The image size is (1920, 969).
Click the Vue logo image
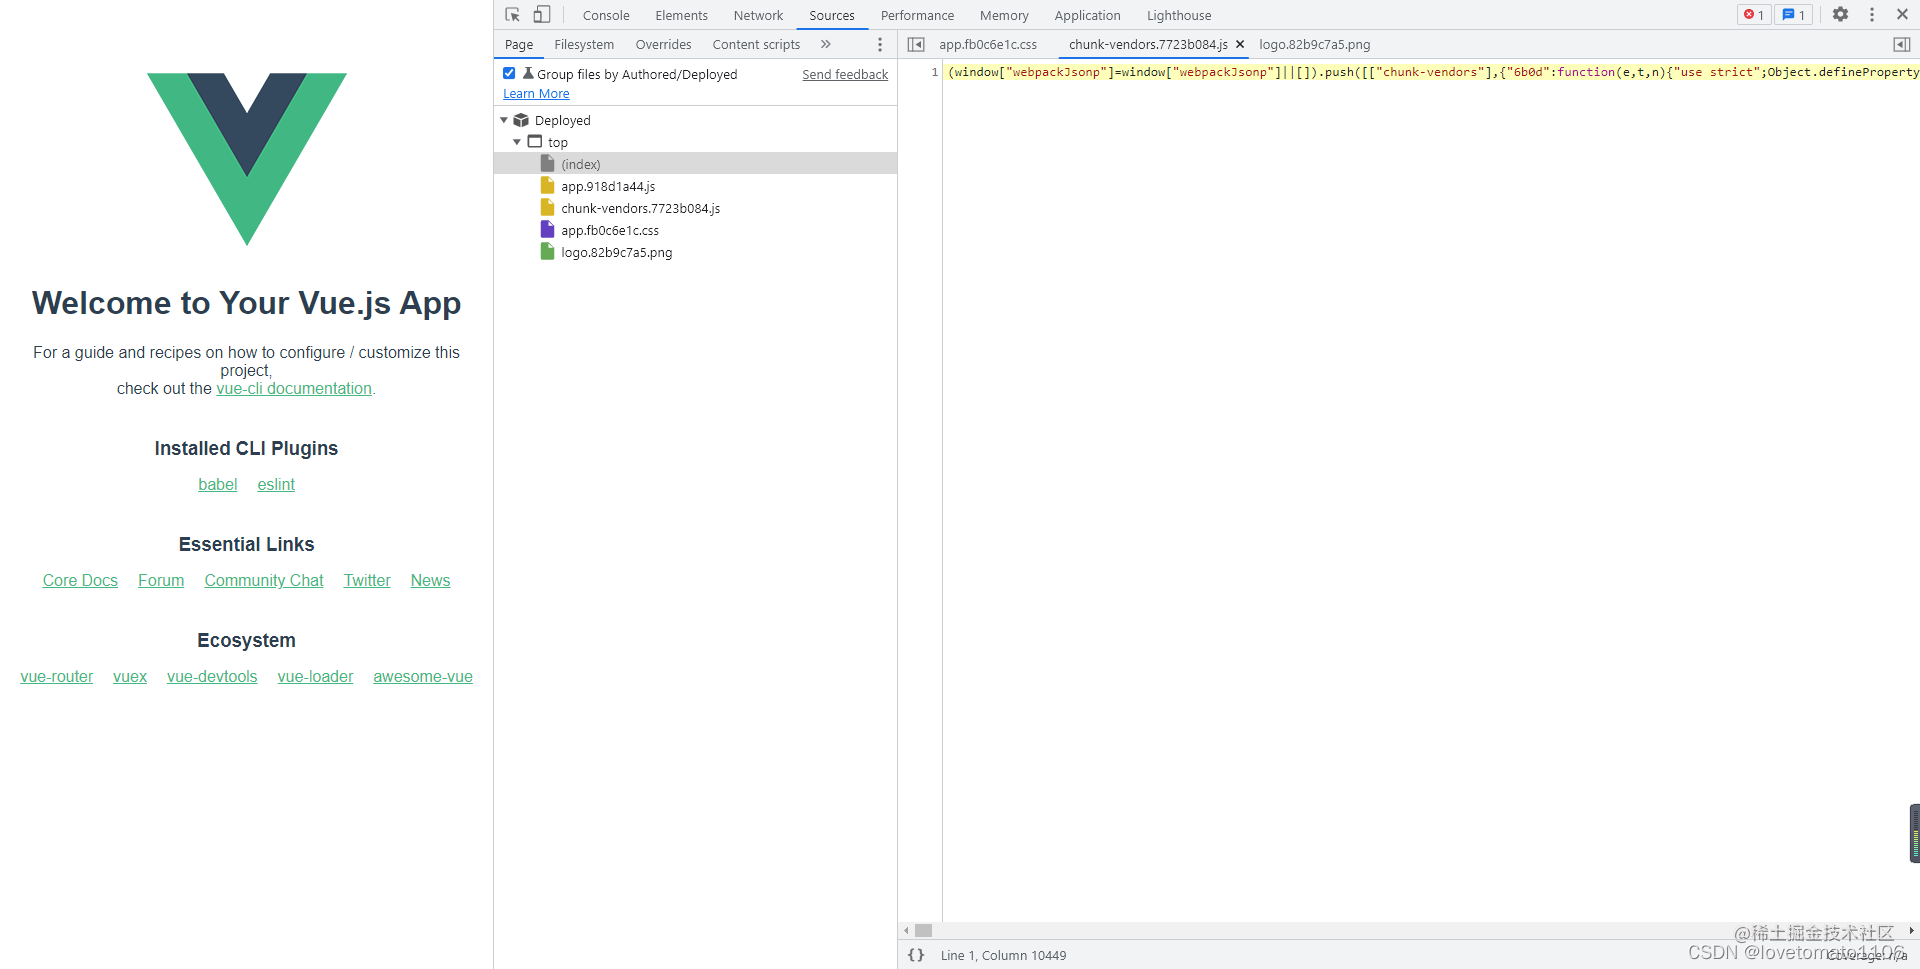(x=247, y=159)
